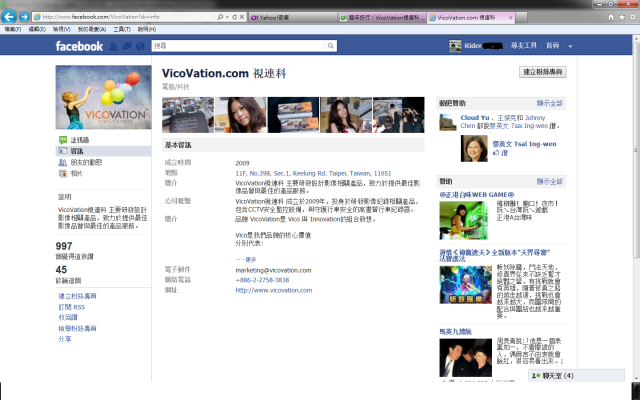Click the first 顯示全部 link in the right column
The height and width of the screenshot is (400, 640).
pos(549,103)
